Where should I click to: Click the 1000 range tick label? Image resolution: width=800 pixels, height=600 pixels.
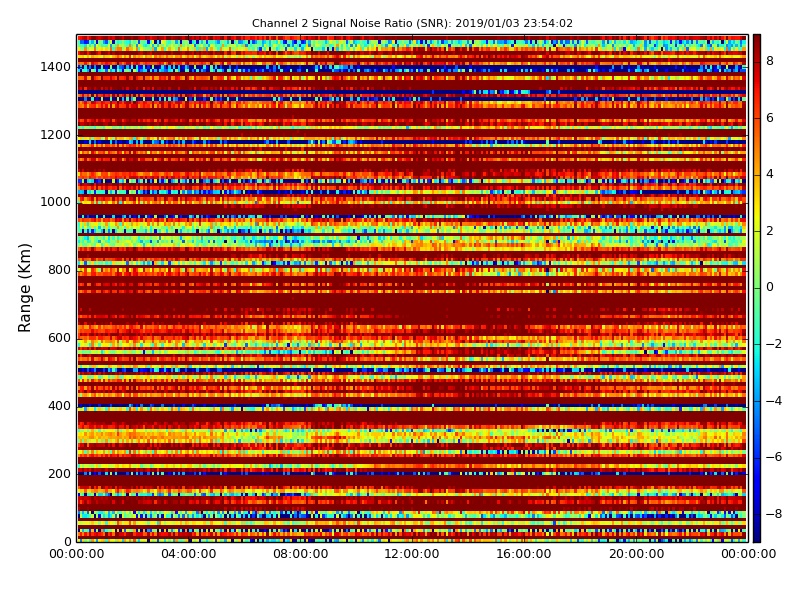click(55, 202)
